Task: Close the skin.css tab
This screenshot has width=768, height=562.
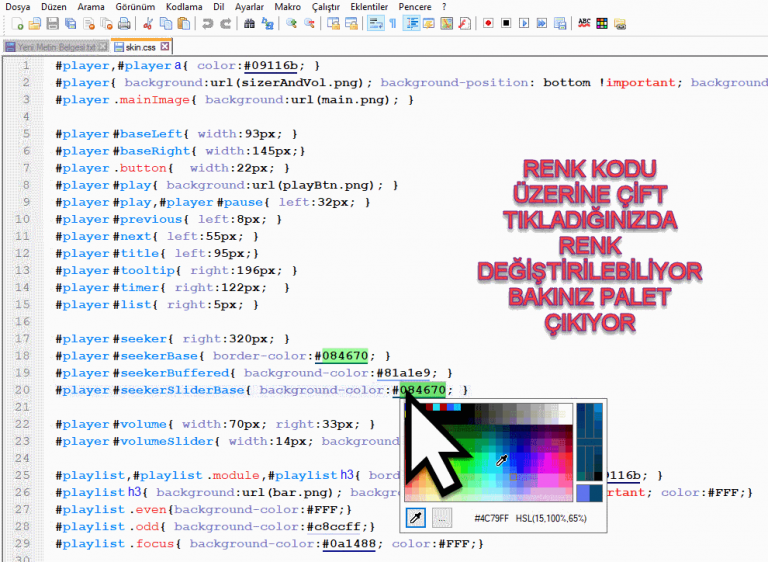Action: [165, 46]
